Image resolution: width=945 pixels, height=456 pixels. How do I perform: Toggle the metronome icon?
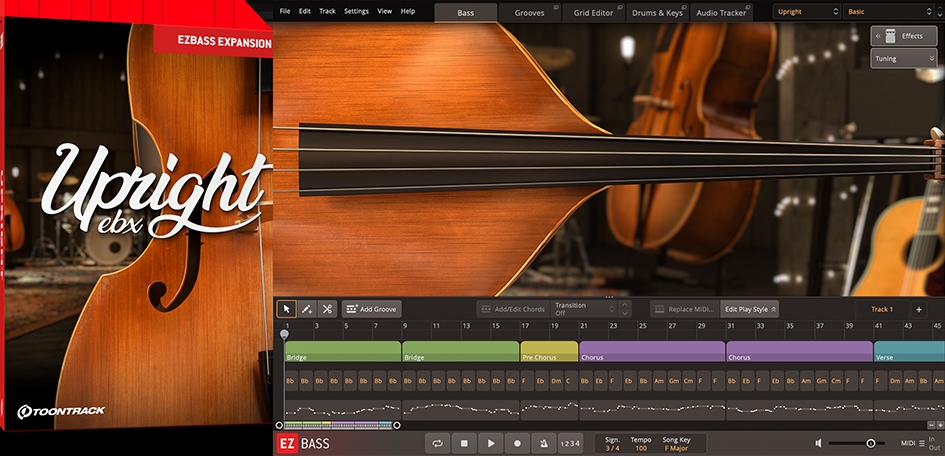point(544,443)
